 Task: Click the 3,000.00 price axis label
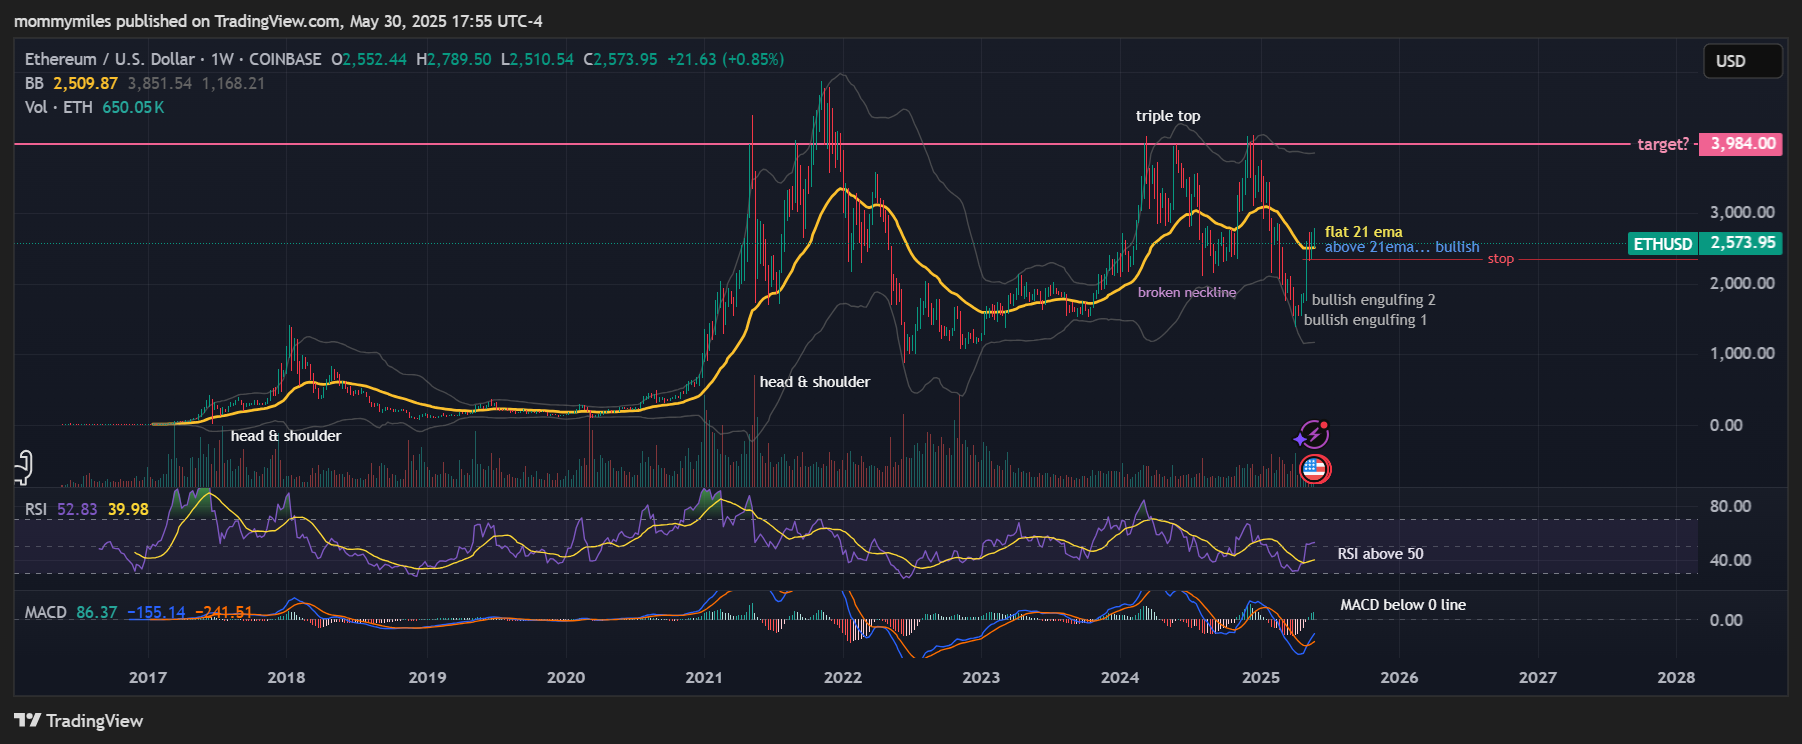click(x=1742, y=212)
